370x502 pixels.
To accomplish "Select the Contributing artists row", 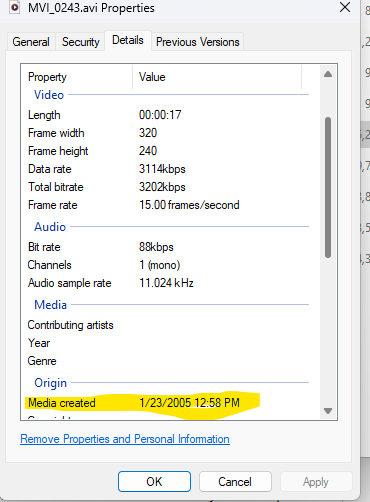I will coord(168,325).
